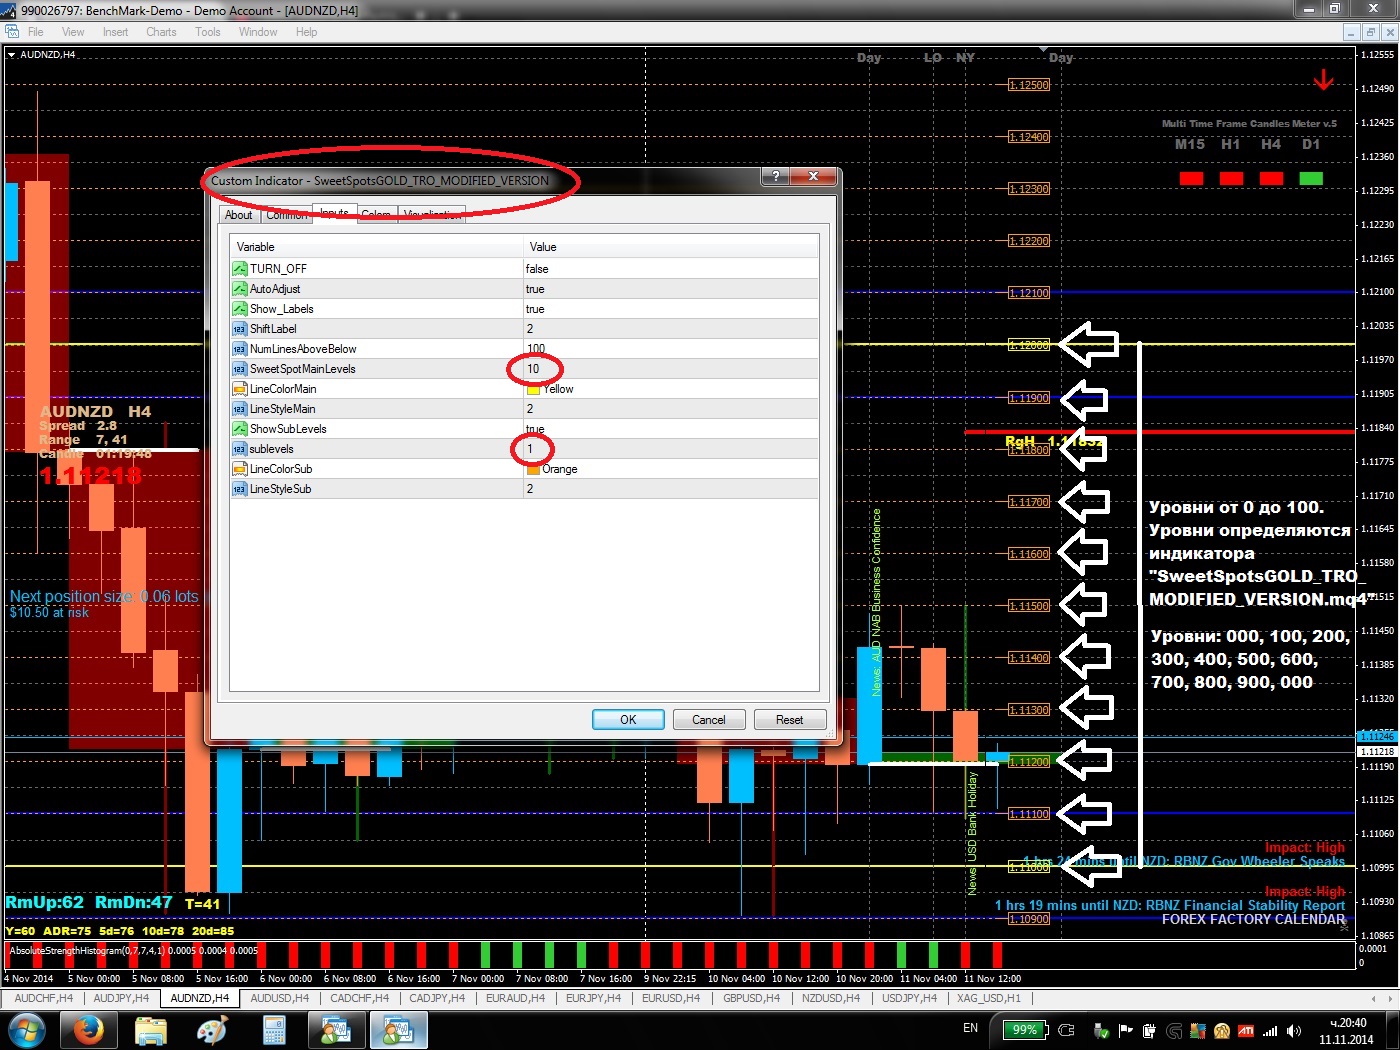Switch to the active MetaTrader taskbar window
Viewport: 1400px width, 1050px height.
tap(398, 1030)
